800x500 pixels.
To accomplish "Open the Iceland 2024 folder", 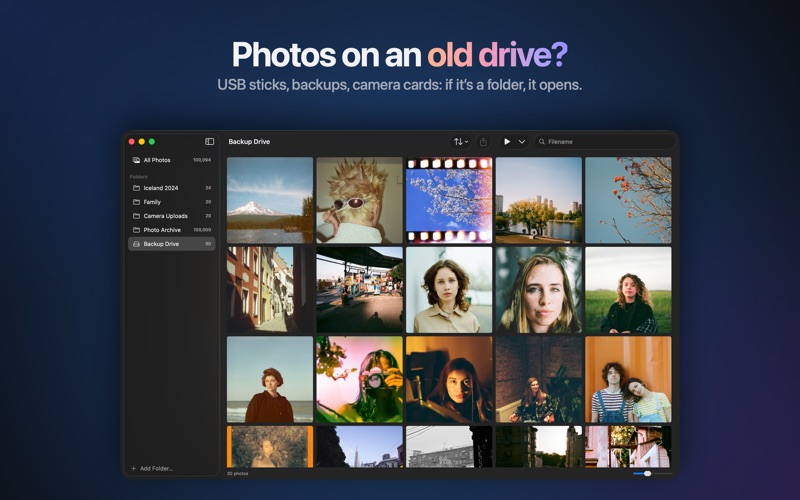I will click(171, 188).
